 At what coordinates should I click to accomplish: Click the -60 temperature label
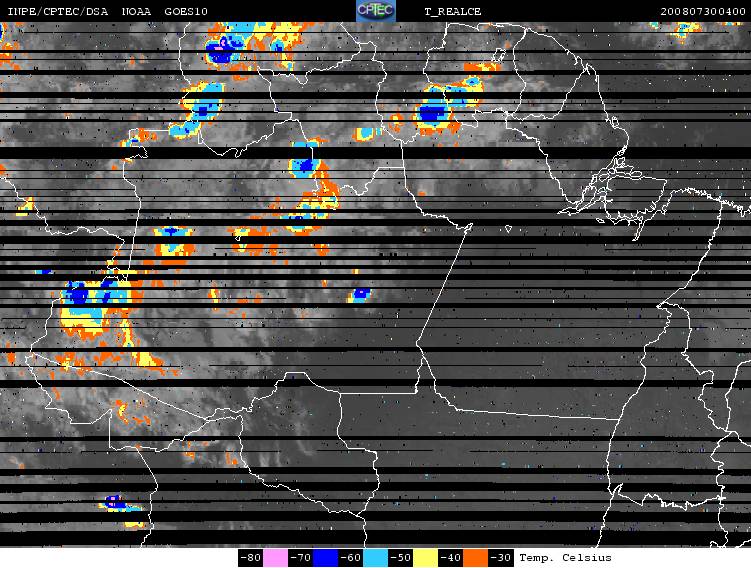[350, 558]
